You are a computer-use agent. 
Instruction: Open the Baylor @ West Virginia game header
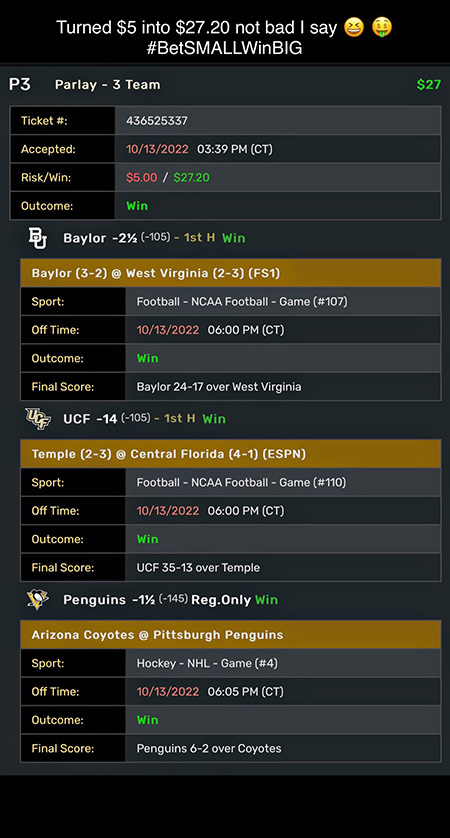coord(230,273)
